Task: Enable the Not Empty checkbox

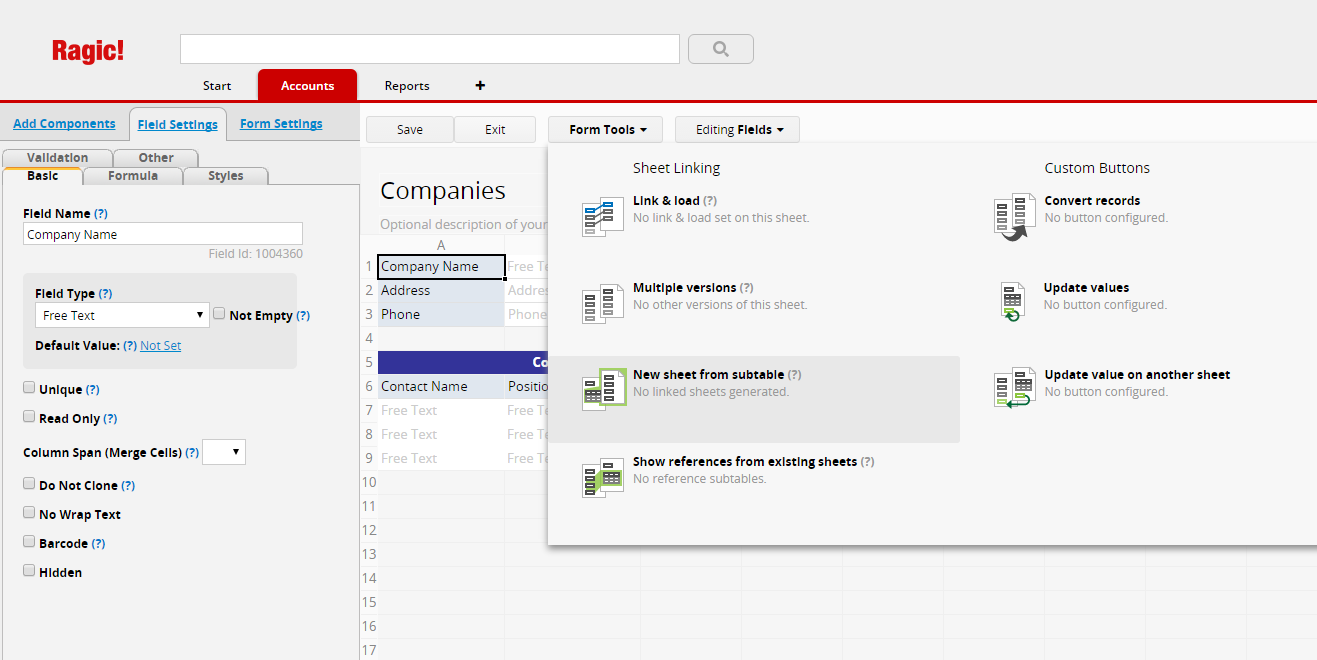Action: click(x=219, y=314)
